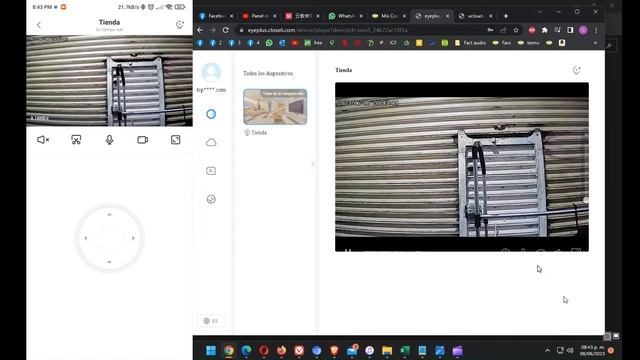
Task: Mute the speaker in the phone app
Action: pyautogui.click(x=43, y=140)
